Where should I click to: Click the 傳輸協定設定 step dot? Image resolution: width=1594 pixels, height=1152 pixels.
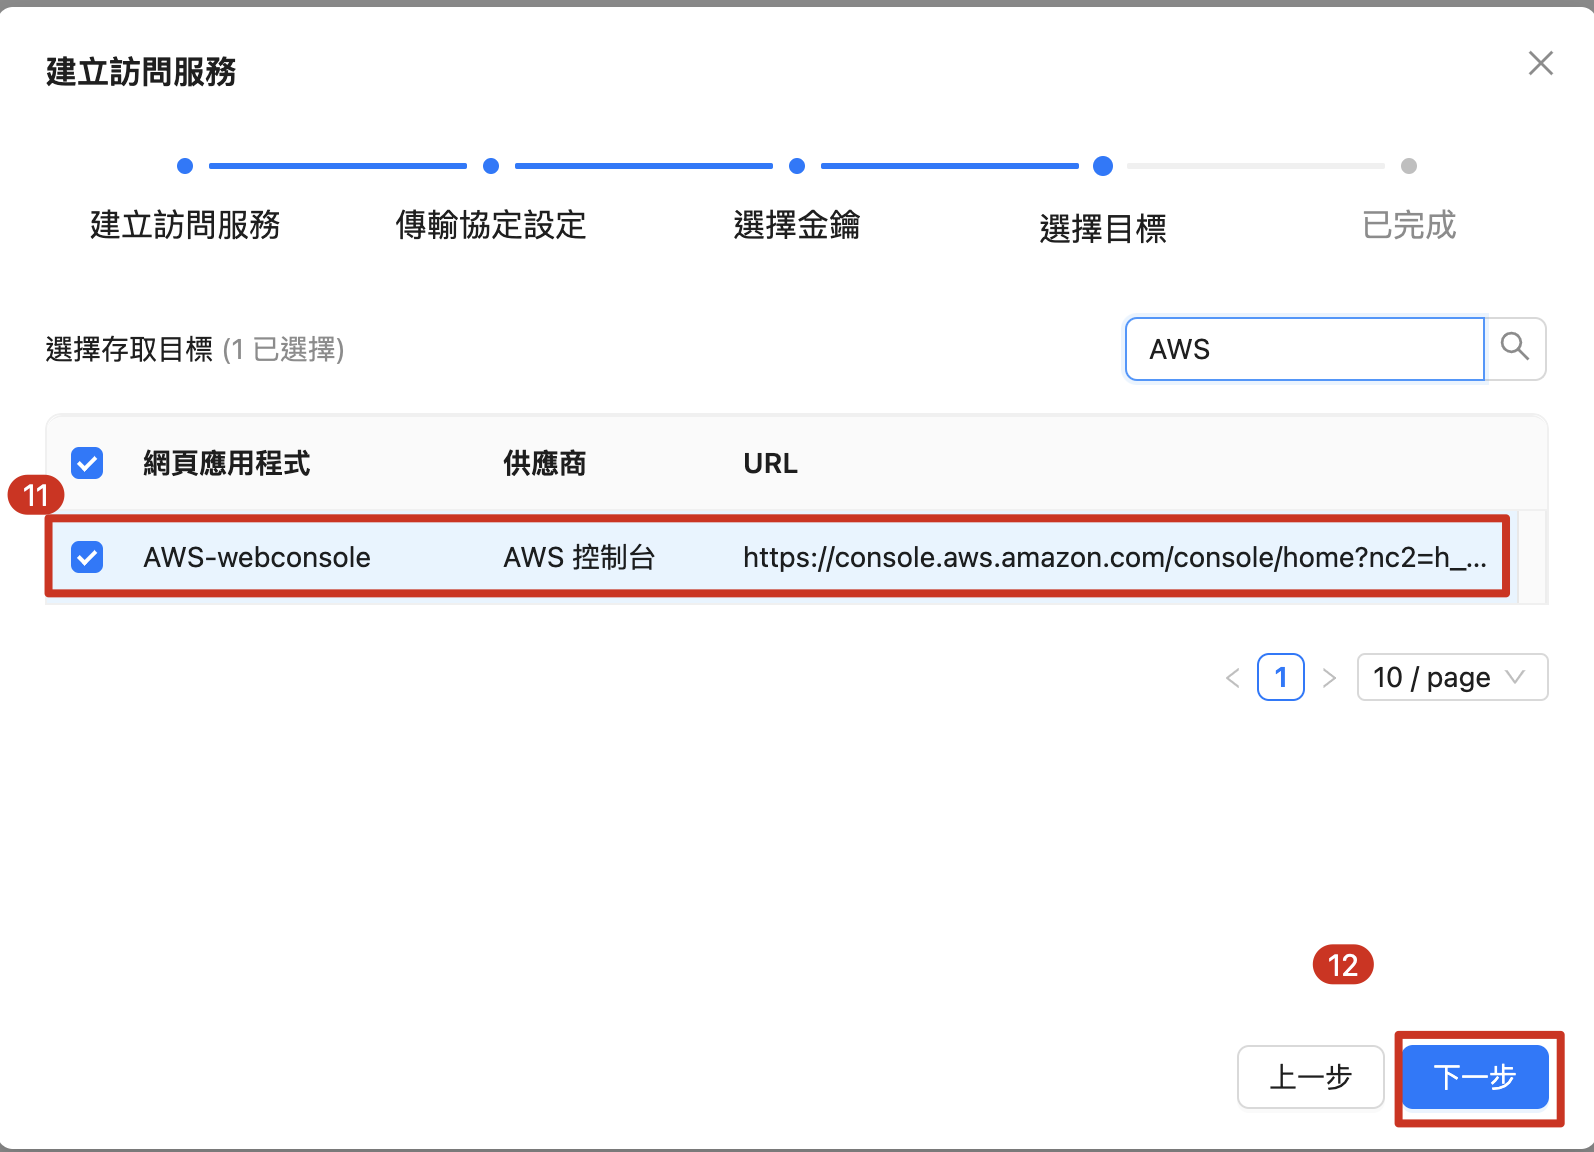491,166
